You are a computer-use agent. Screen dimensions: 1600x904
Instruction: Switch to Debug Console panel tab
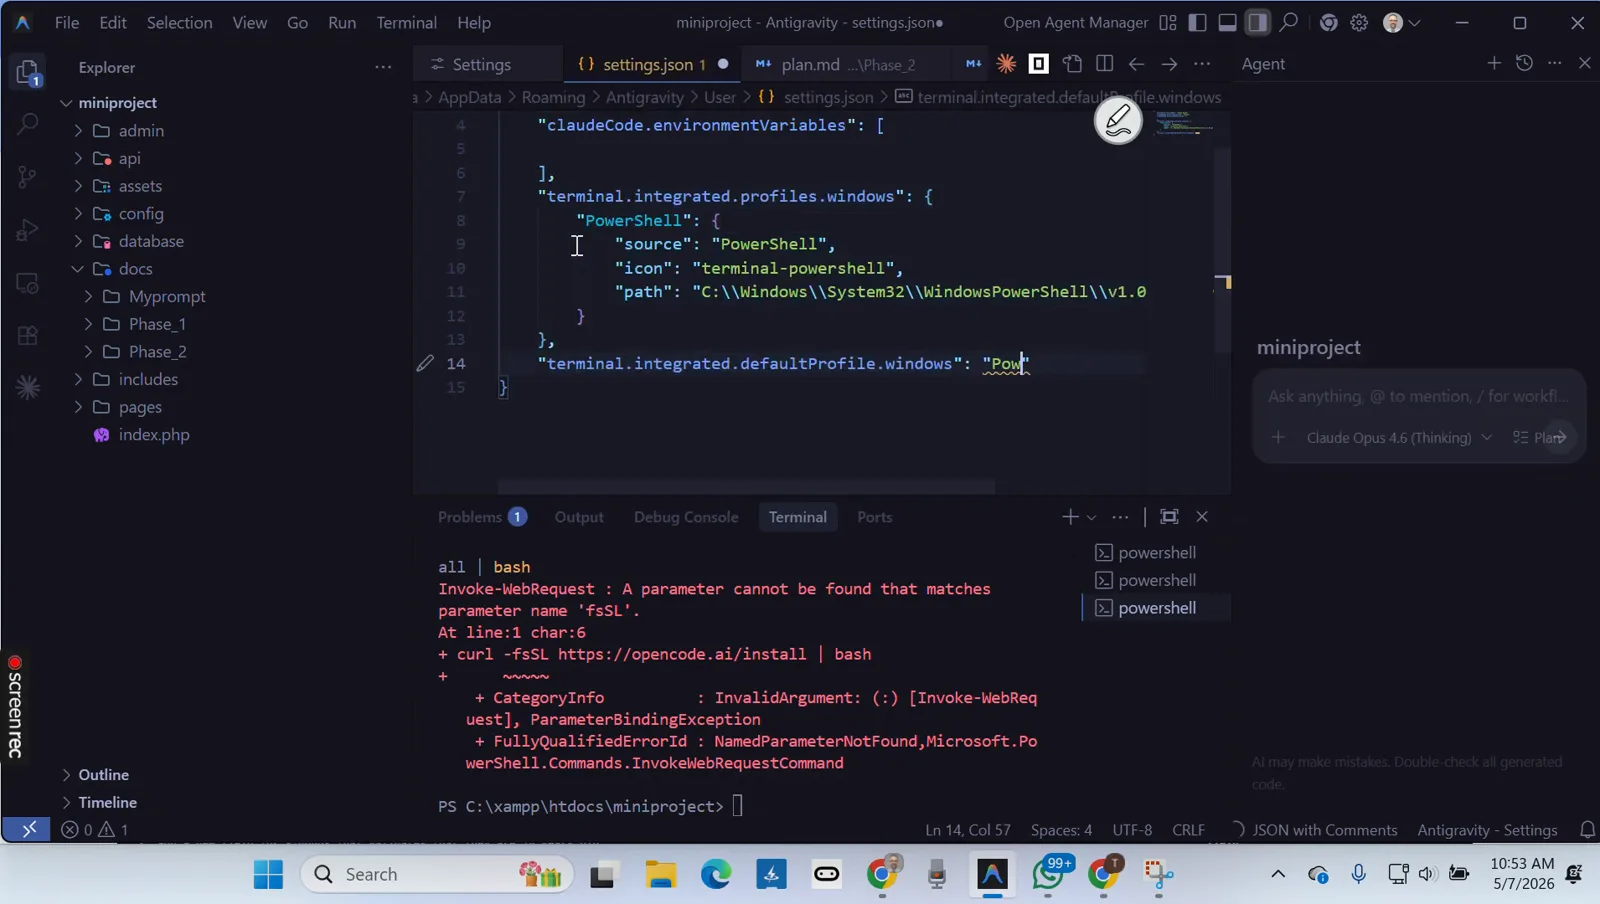click(x=686, y=517)
